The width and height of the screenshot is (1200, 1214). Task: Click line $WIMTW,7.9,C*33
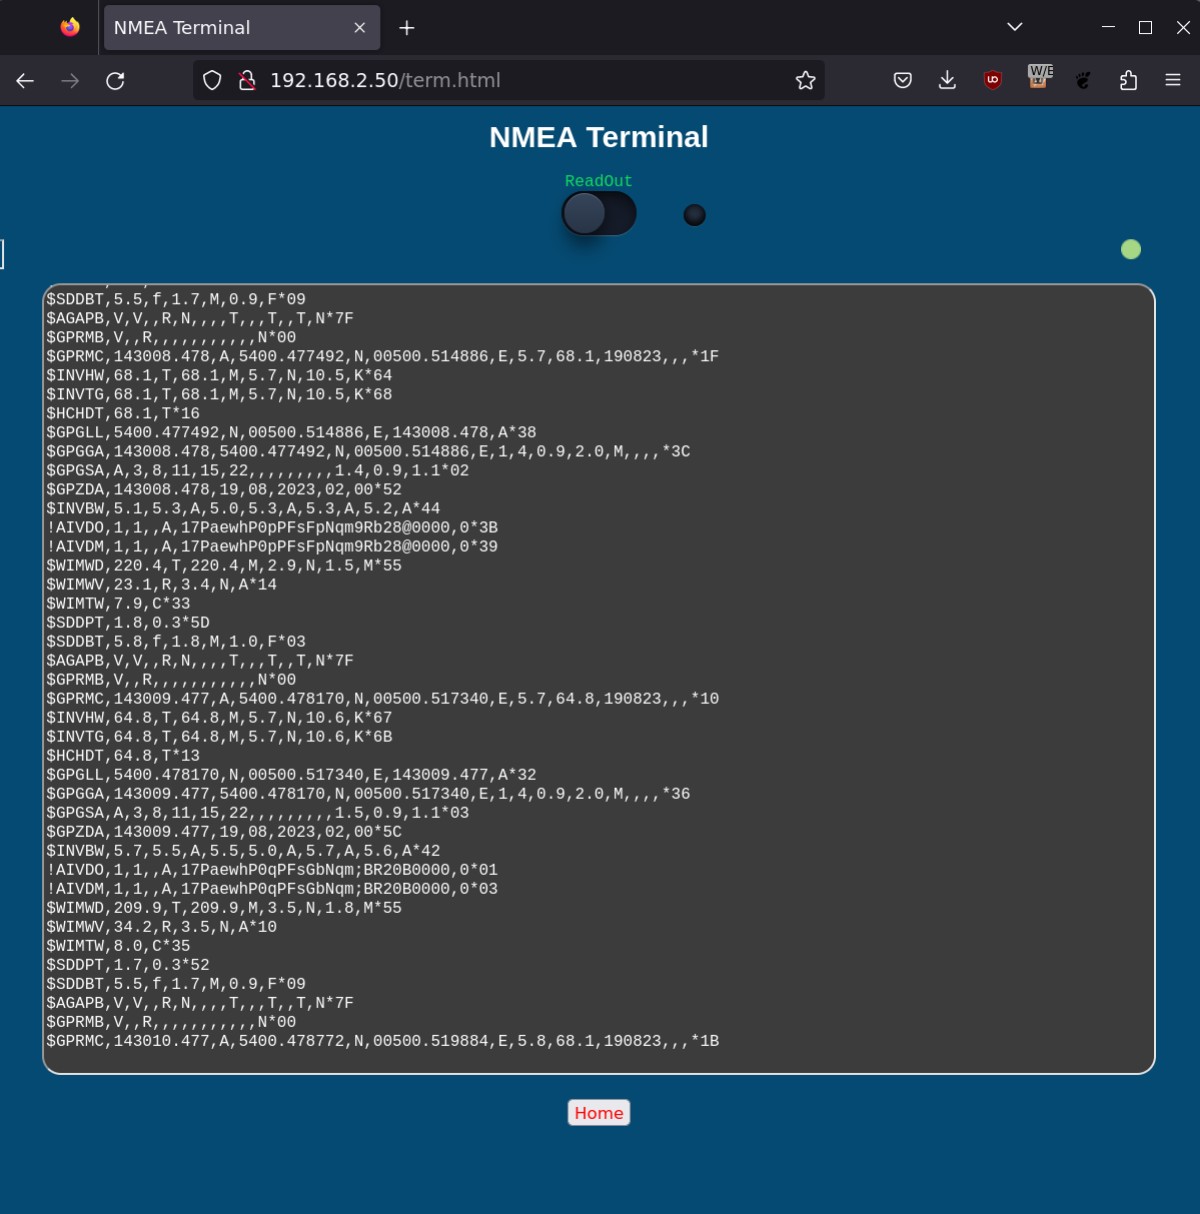pos(118,604)
